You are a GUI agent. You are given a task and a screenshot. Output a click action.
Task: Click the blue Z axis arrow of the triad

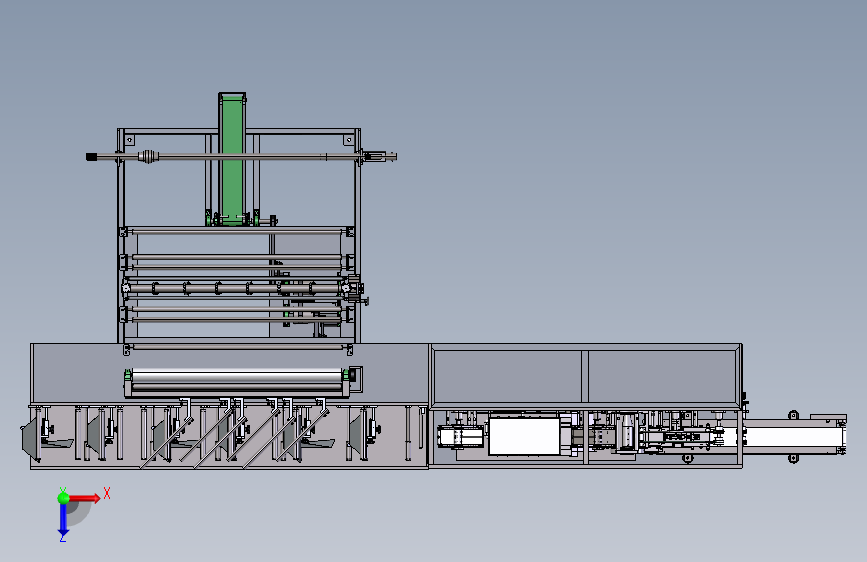[63, 520]
